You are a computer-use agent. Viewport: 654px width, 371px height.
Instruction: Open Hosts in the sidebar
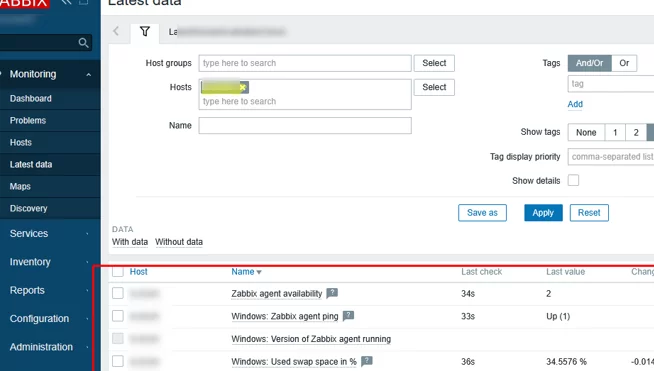point(21,142)
